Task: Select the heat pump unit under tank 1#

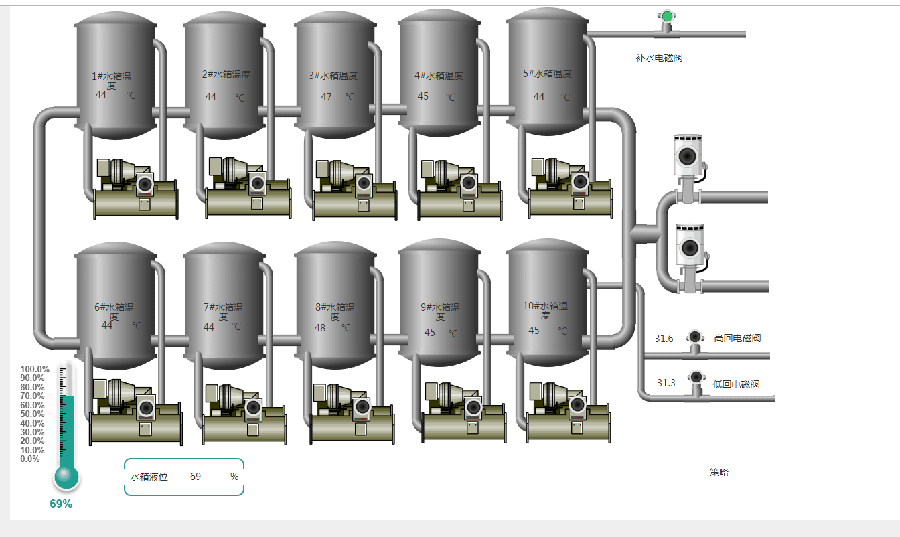Action: [x=134, y=189]
